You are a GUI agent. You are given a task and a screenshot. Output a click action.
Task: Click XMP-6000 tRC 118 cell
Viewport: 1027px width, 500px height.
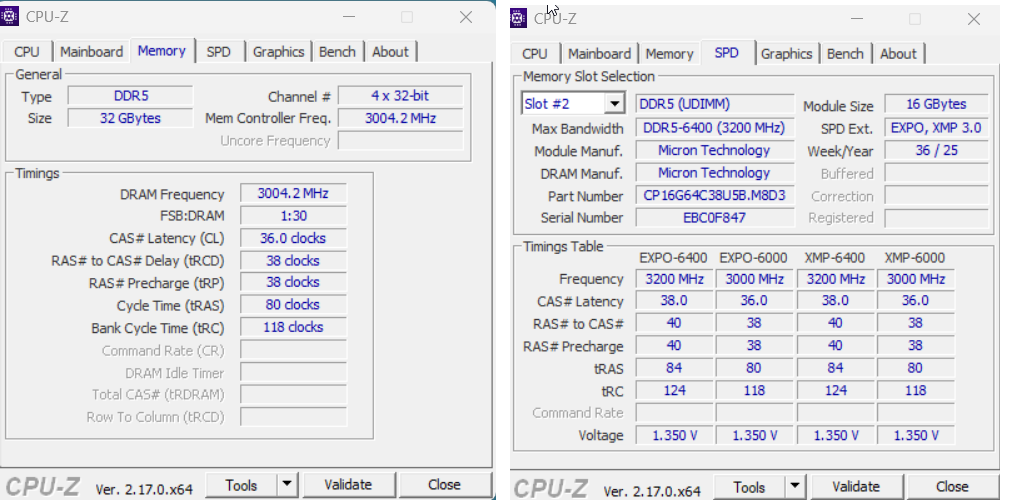[x=915, y=391]
